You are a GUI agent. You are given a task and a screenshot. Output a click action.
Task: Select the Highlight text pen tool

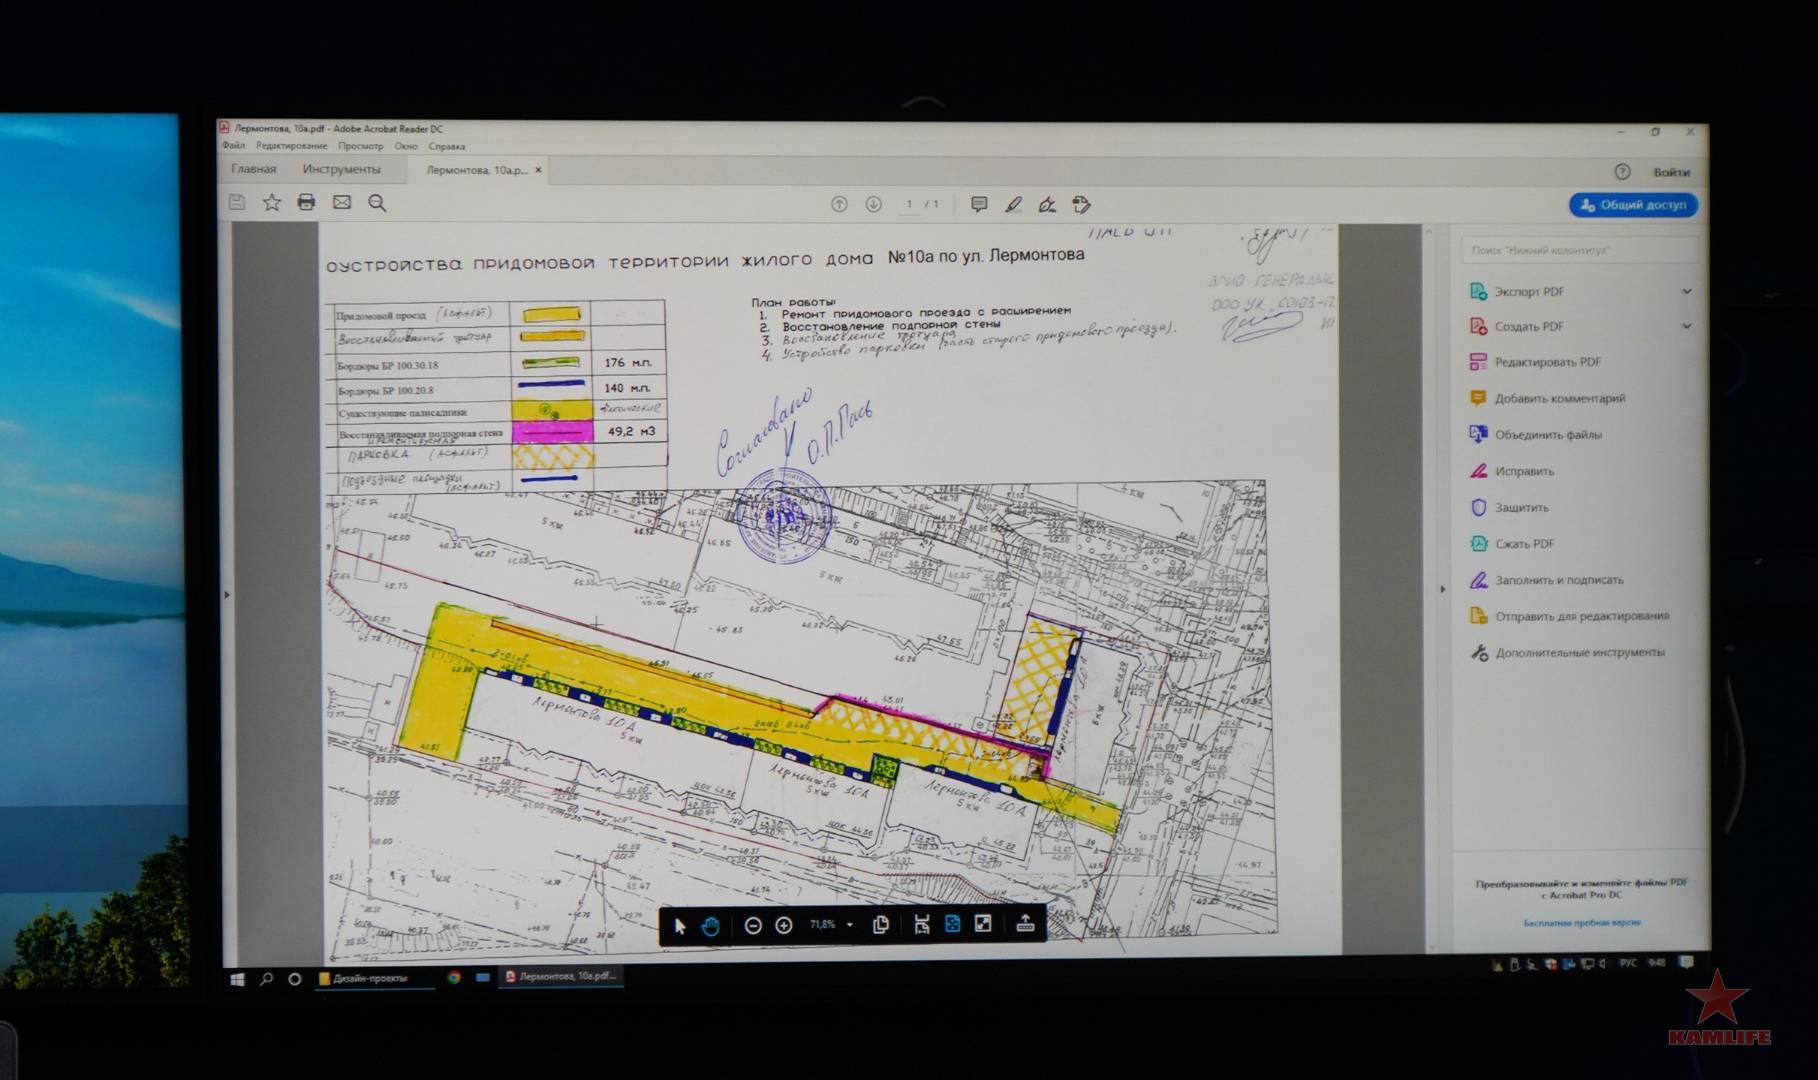(x=1013, y=204)
